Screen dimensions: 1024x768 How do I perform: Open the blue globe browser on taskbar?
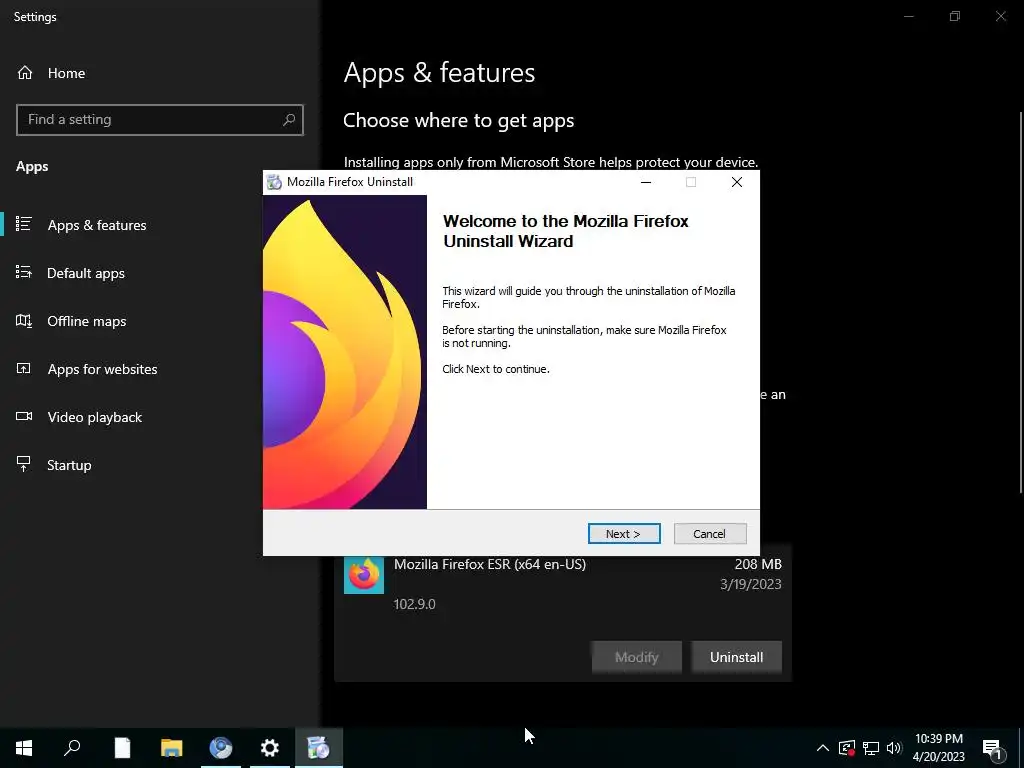coord(221,748)
